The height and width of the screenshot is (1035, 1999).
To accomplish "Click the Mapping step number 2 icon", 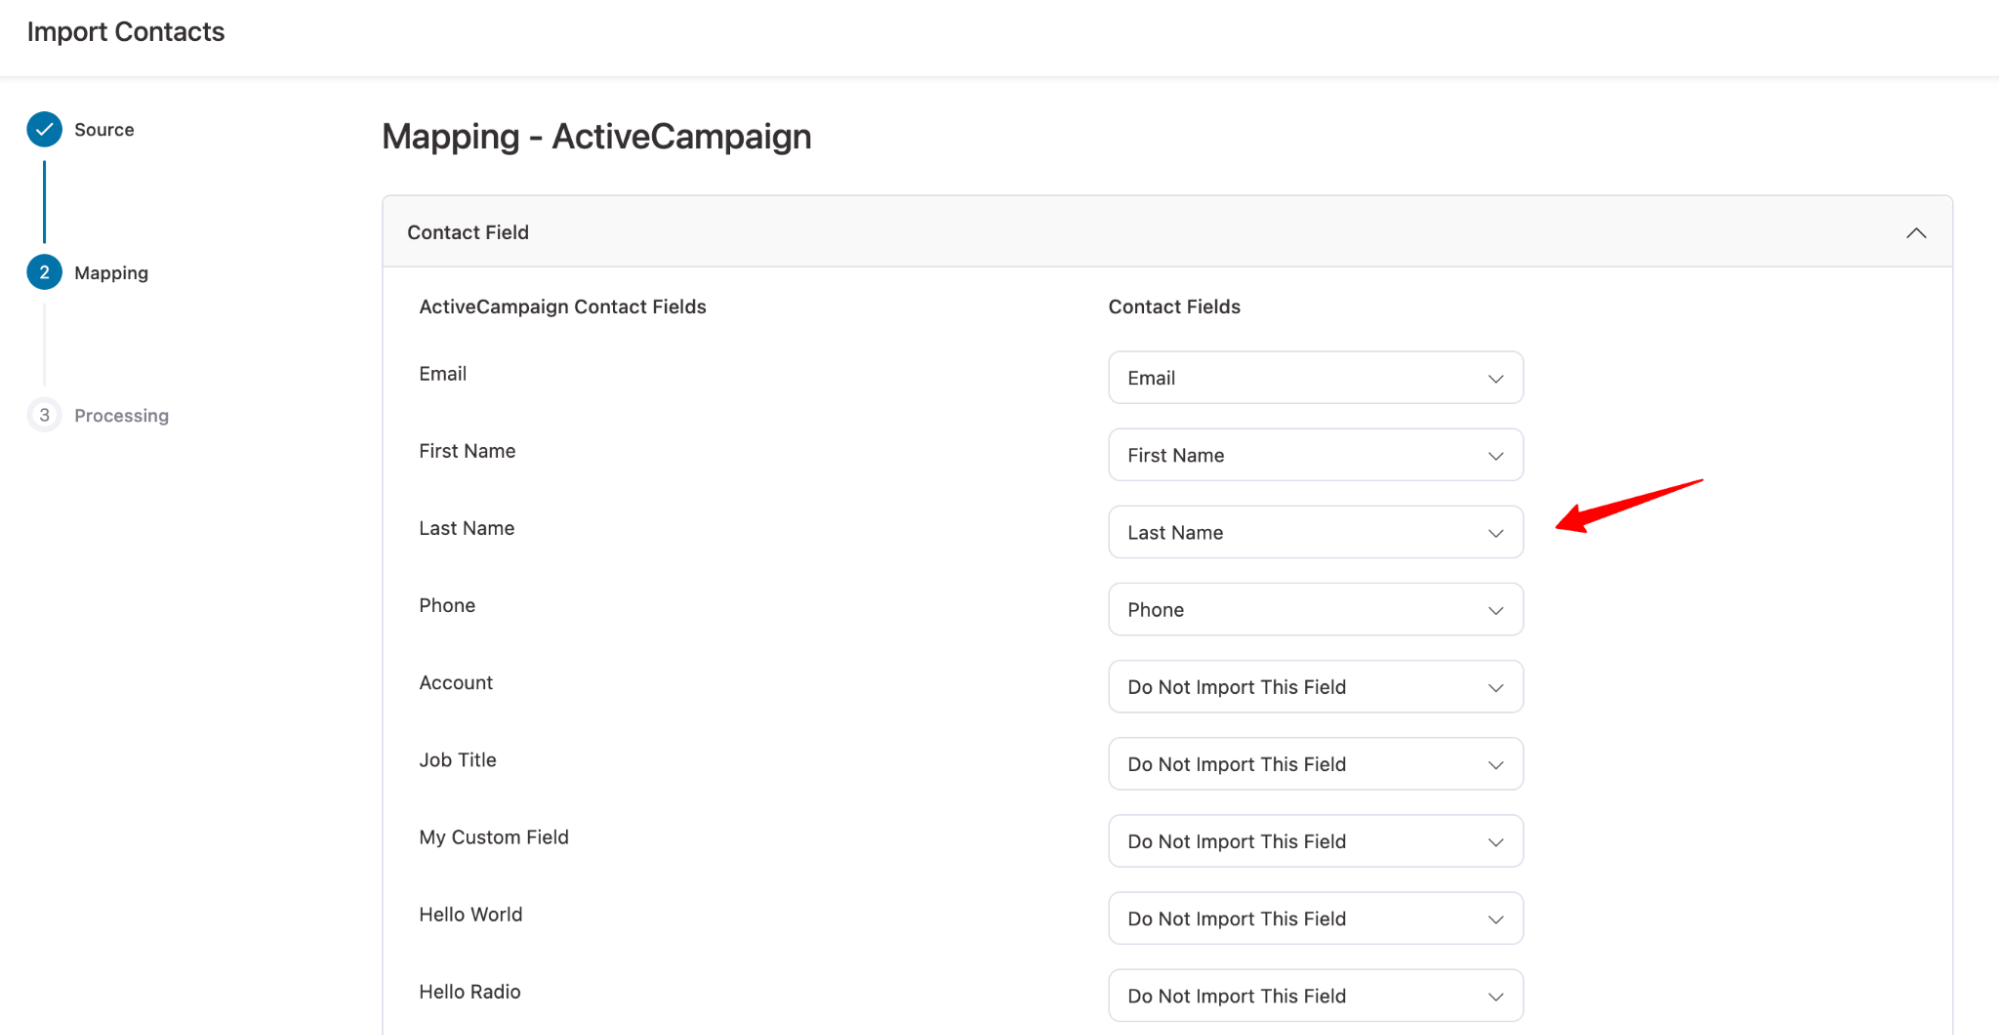I will [x=44, y=273].
